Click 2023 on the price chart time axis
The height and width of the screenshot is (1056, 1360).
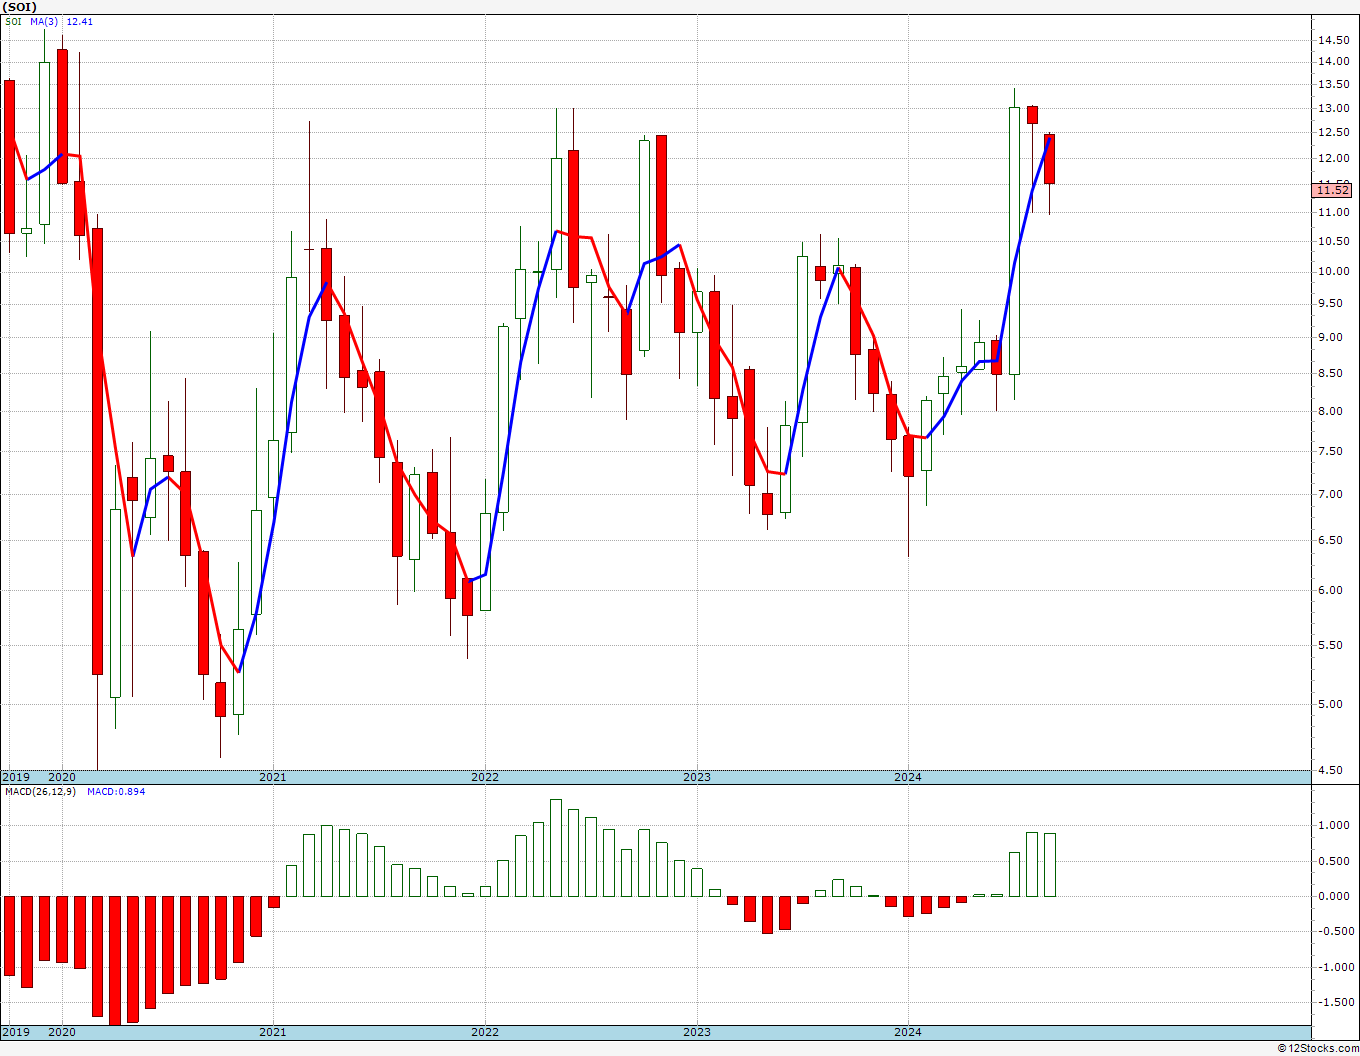point(697,777)
